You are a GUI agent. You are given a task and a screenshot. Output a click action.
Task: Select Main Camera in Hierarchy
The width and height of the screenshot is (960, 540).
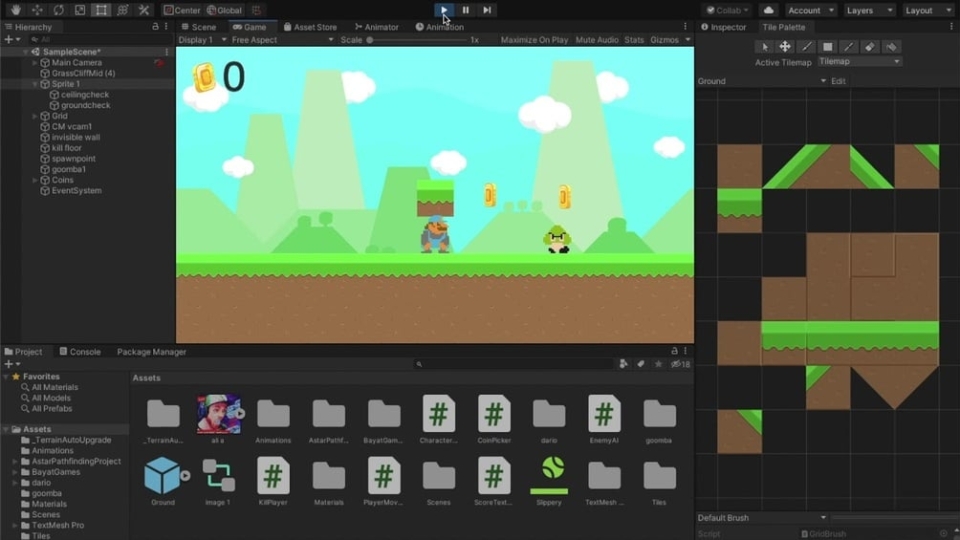(77, 62)
